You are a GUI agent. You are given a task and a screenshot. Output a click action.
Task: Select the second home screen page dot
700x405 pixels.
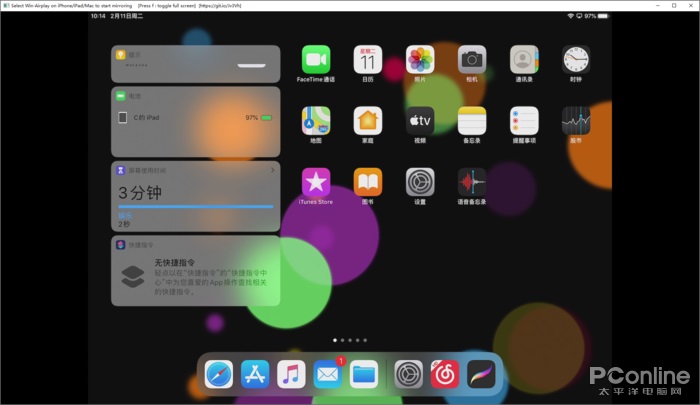(342, 340)
